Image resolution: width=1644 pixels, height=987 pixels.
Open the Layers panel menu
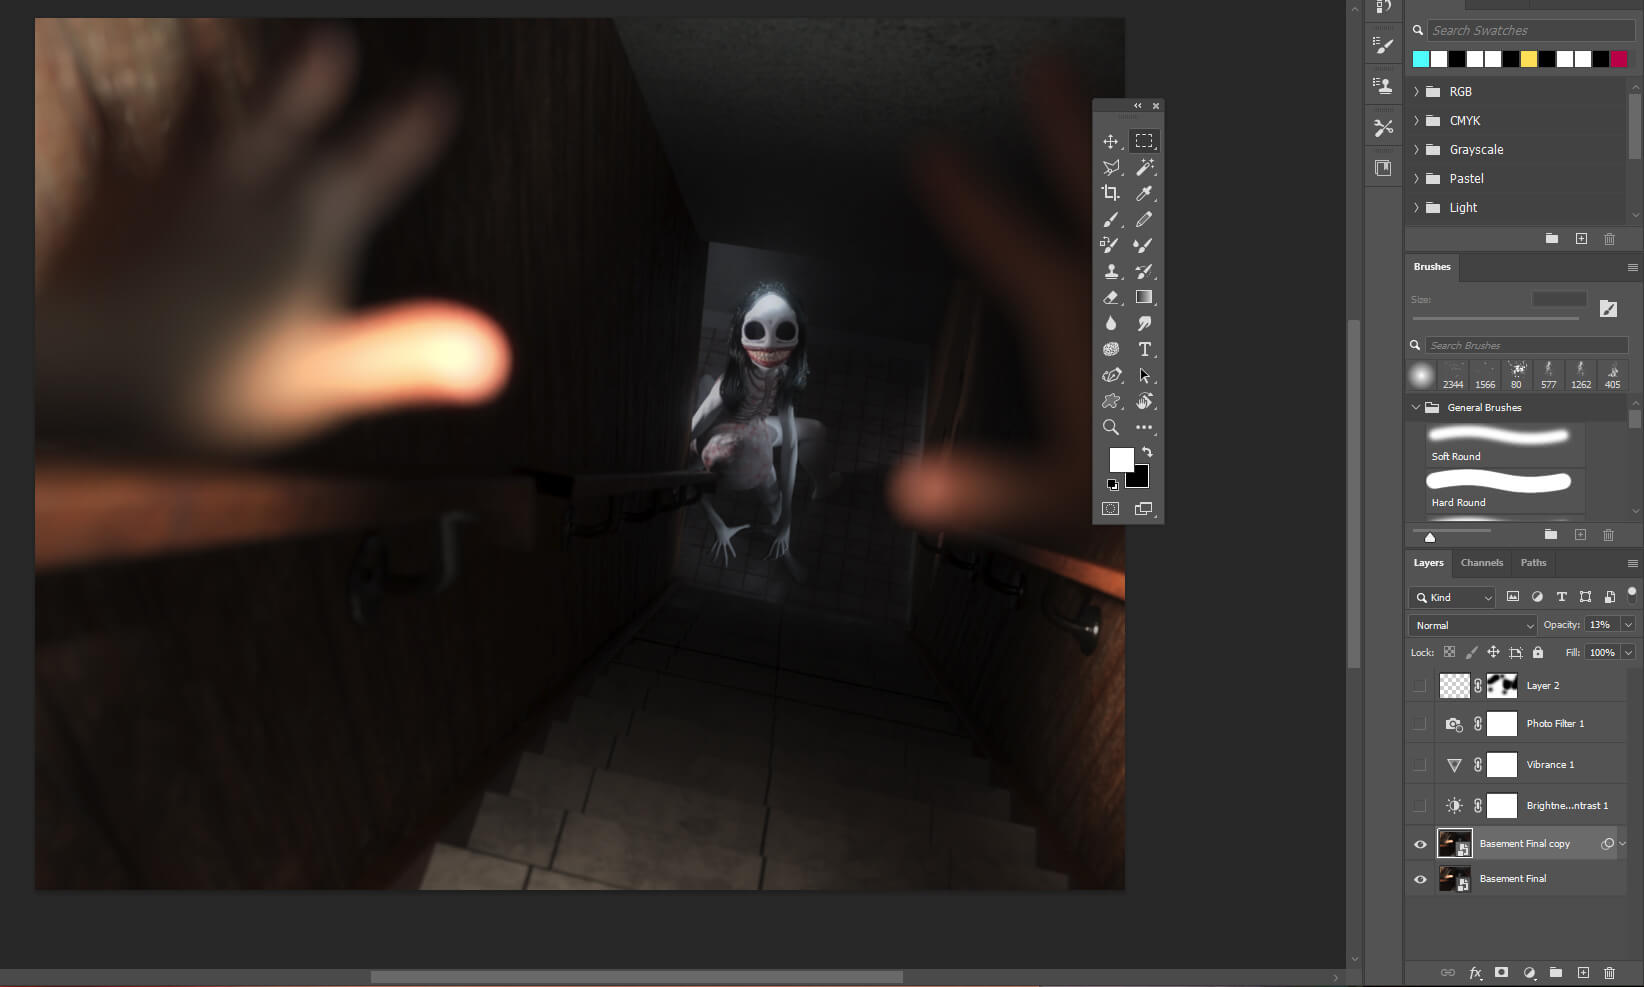pyautogui.click(x=1633, y=563)
